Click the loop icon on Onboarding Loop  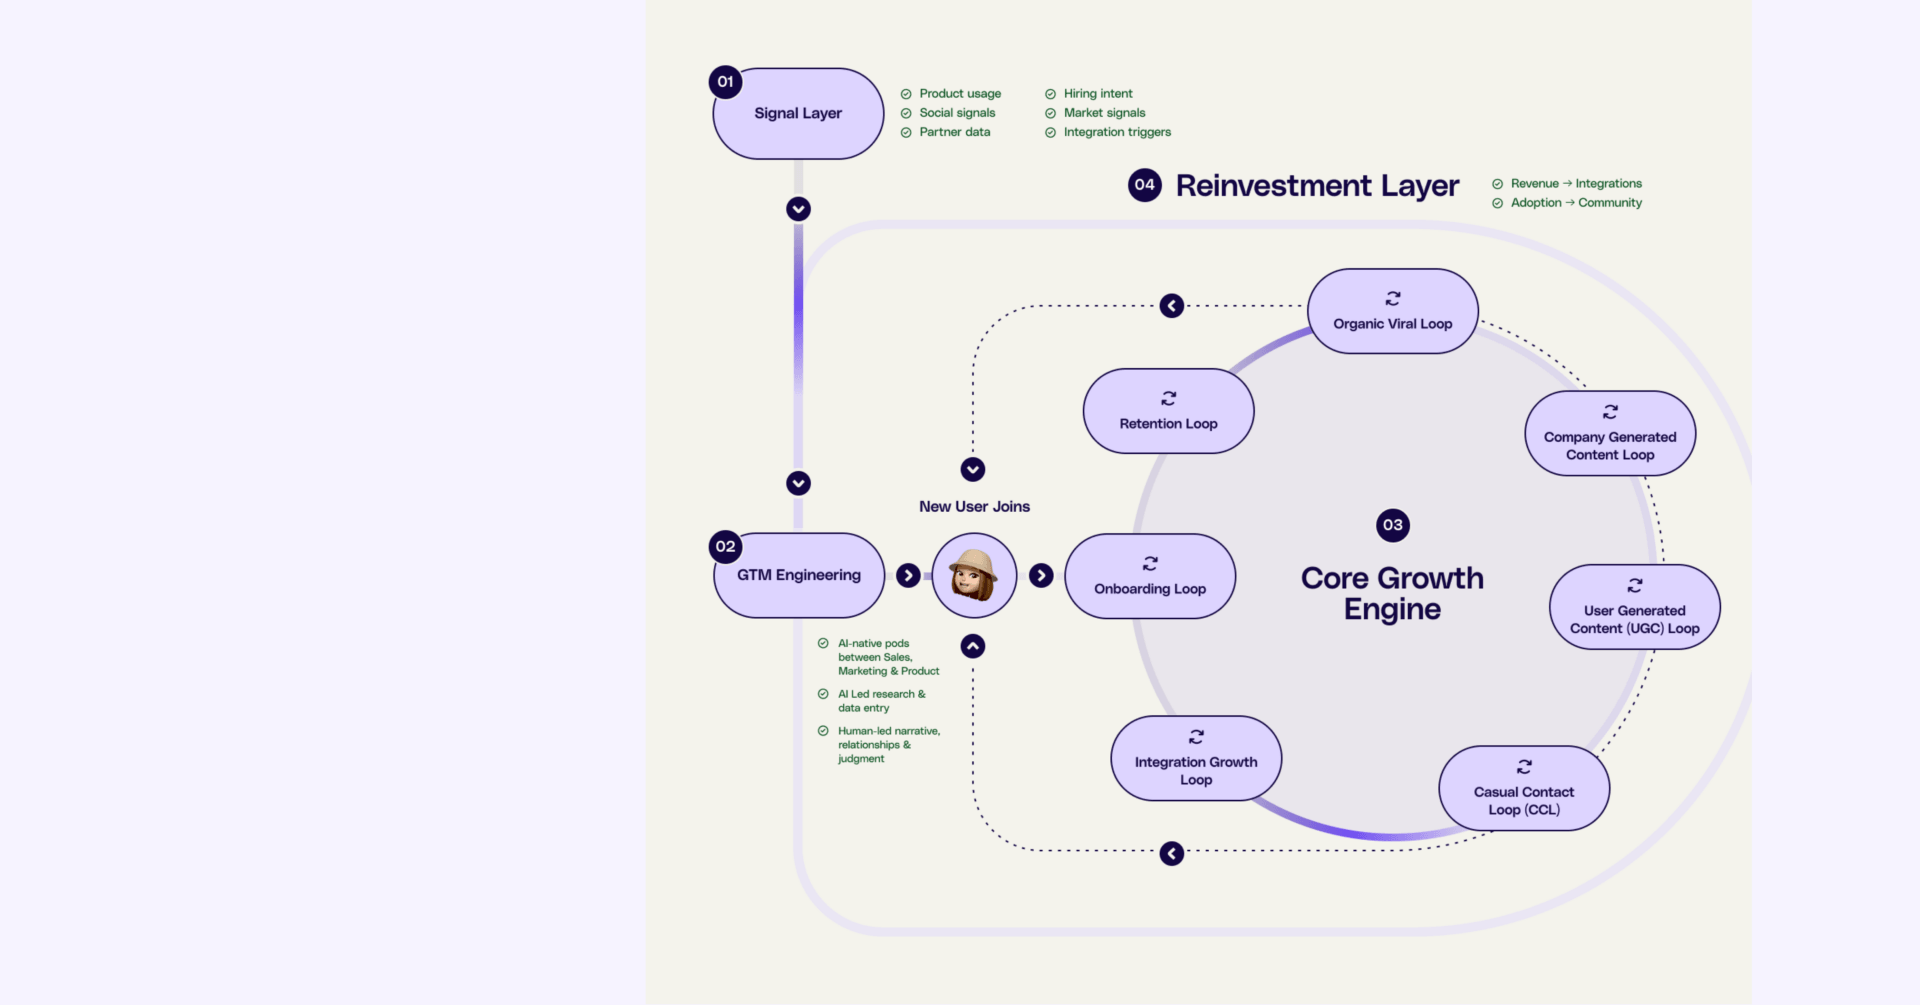click(1149, 563)
